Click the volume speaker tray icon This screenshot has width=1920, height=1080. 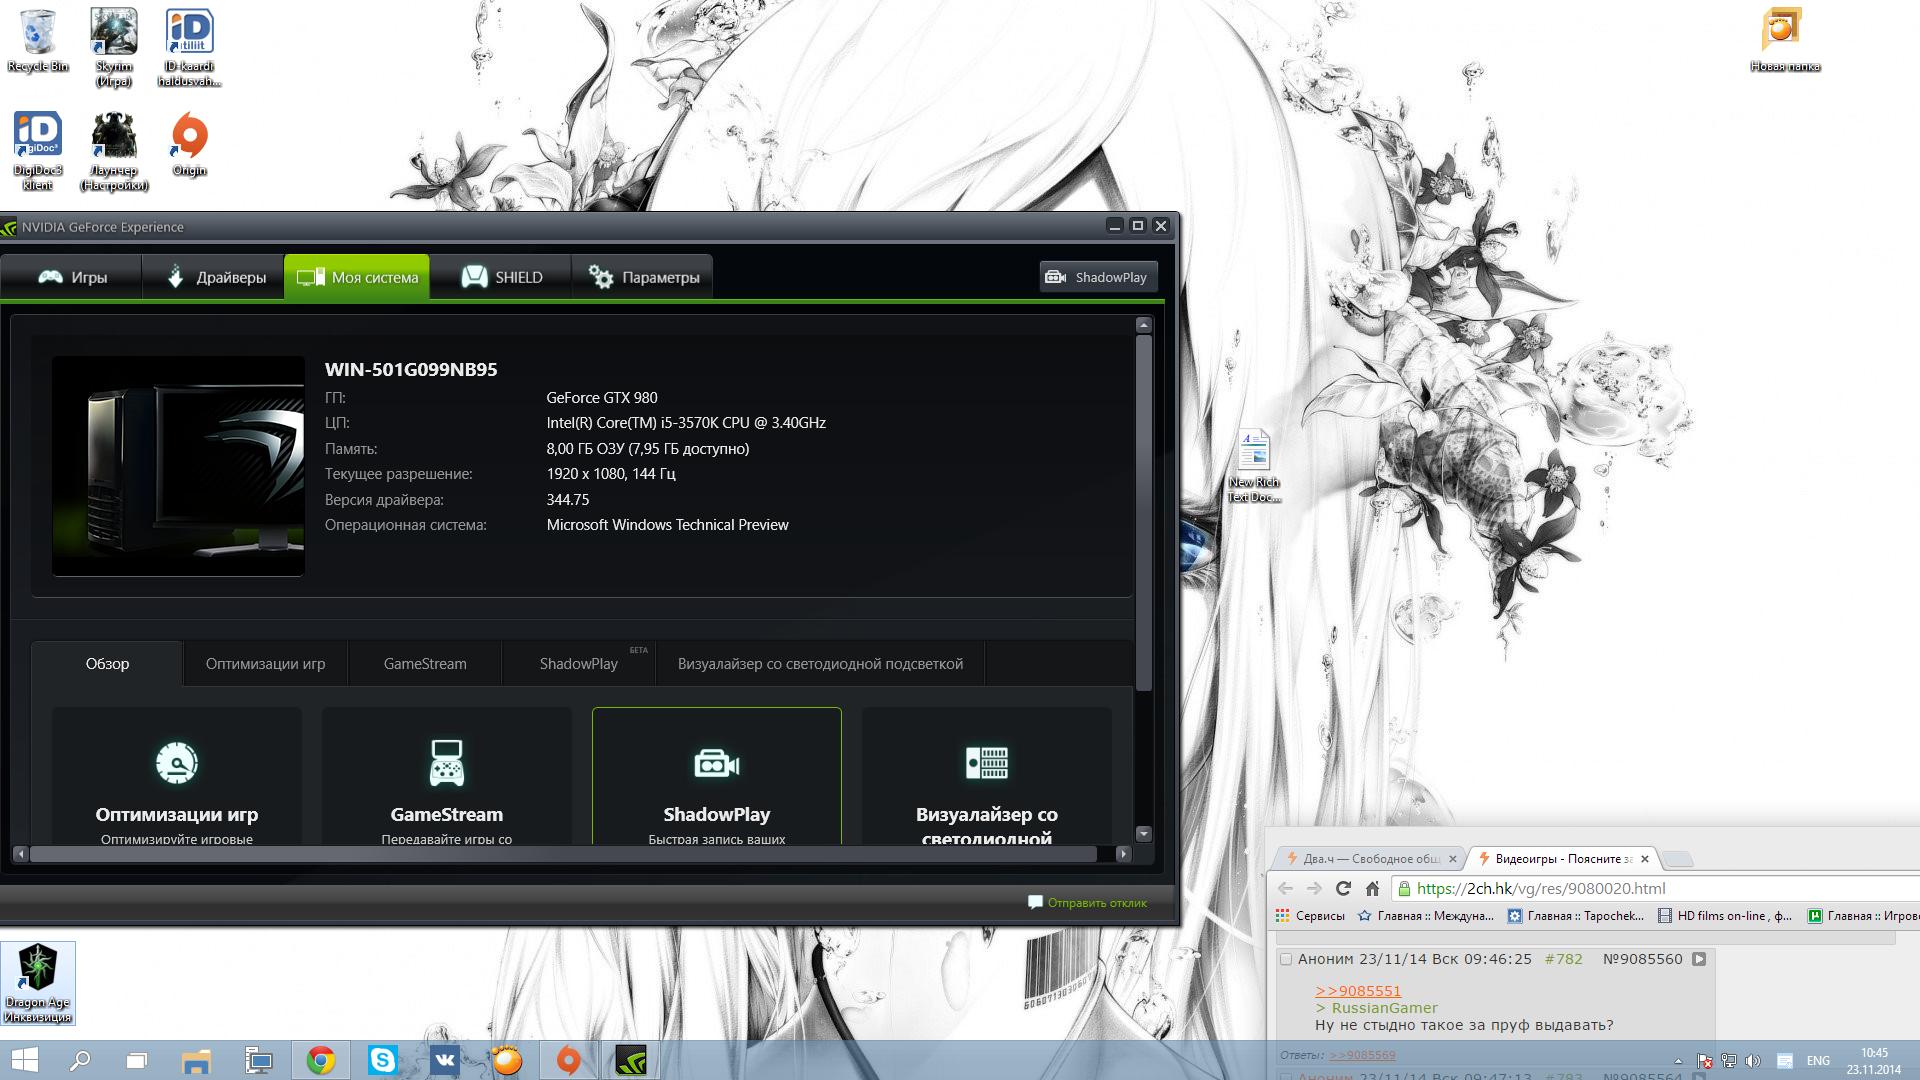(1753, 1061)
